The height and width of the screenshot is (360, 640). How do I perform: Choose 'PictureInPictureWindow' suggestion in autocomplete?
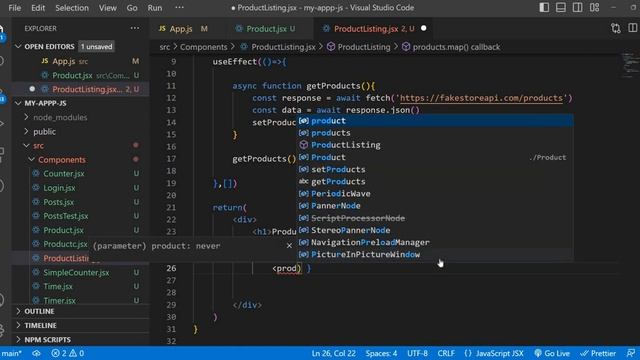click(x=435, y=254)
